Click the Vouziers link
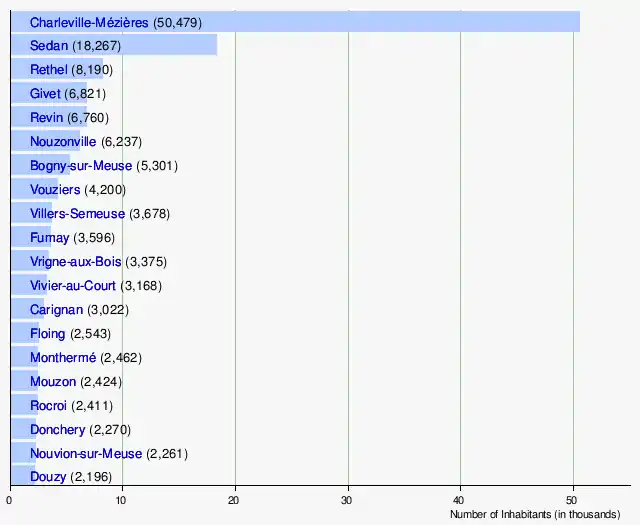640x525 pixels. pyautogui.click(x=55, y=190)
